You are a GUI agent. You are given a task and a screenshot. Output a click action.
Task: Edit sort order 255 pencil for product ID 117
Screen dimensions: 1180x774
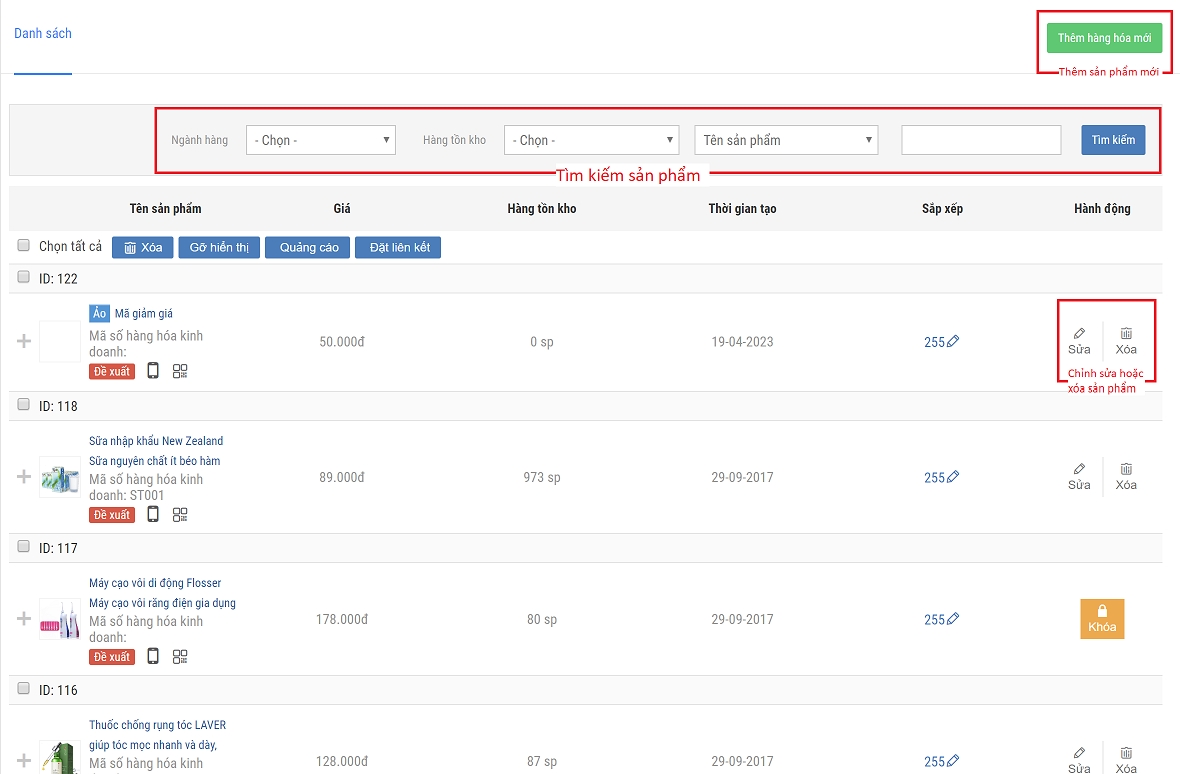[952, 619]
